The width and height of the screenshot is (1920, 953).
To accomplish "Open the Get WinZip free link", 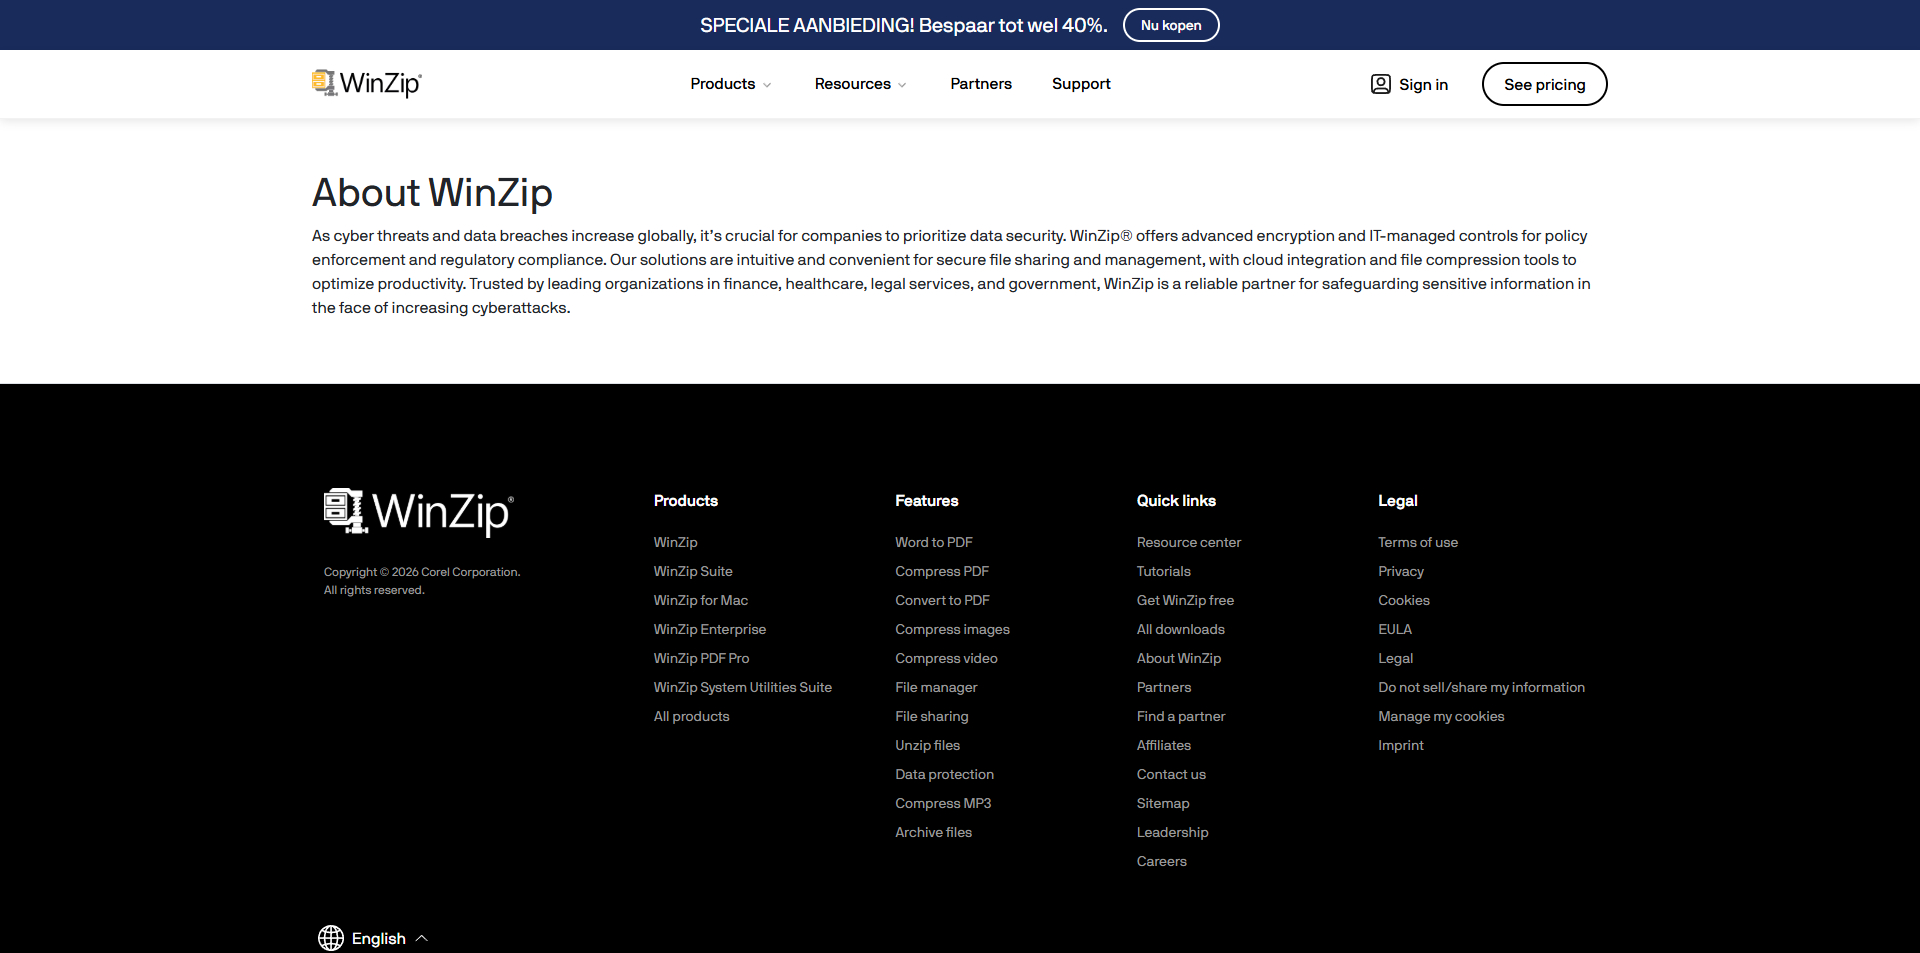I will pos(1185,600).
